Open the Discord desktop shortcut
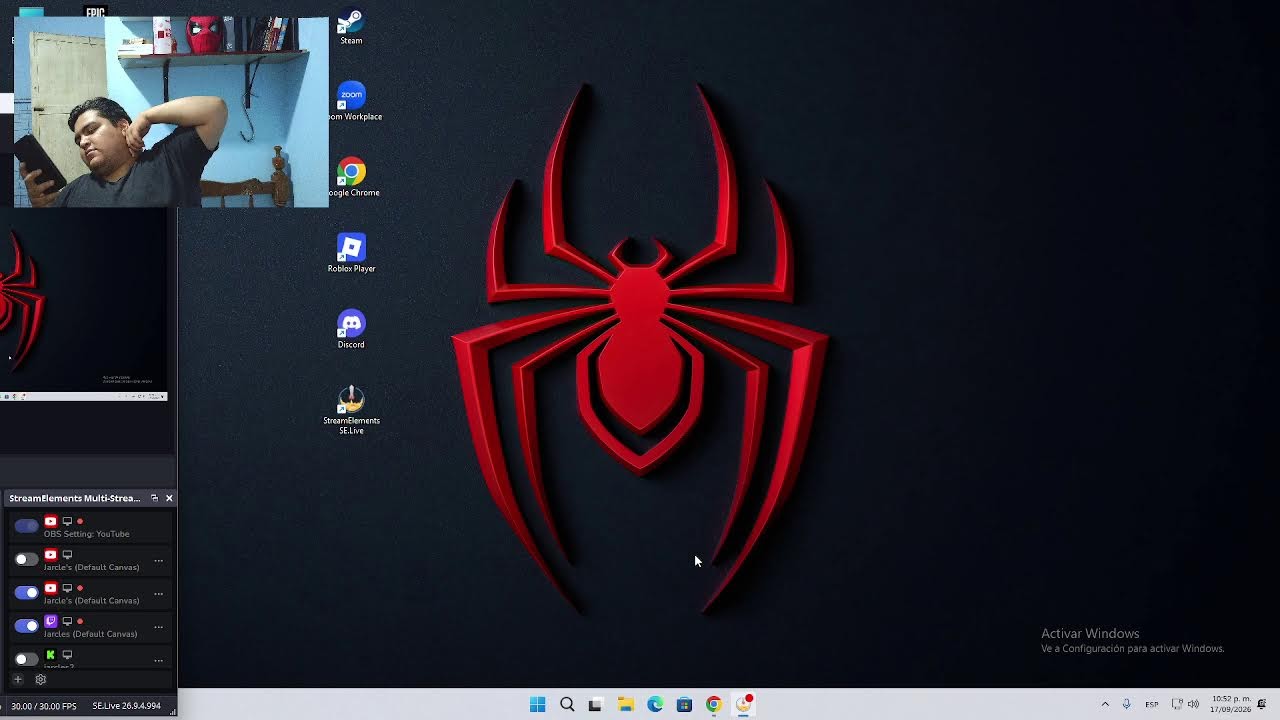This screenshot has height=720, width=1280. [351, 330]
